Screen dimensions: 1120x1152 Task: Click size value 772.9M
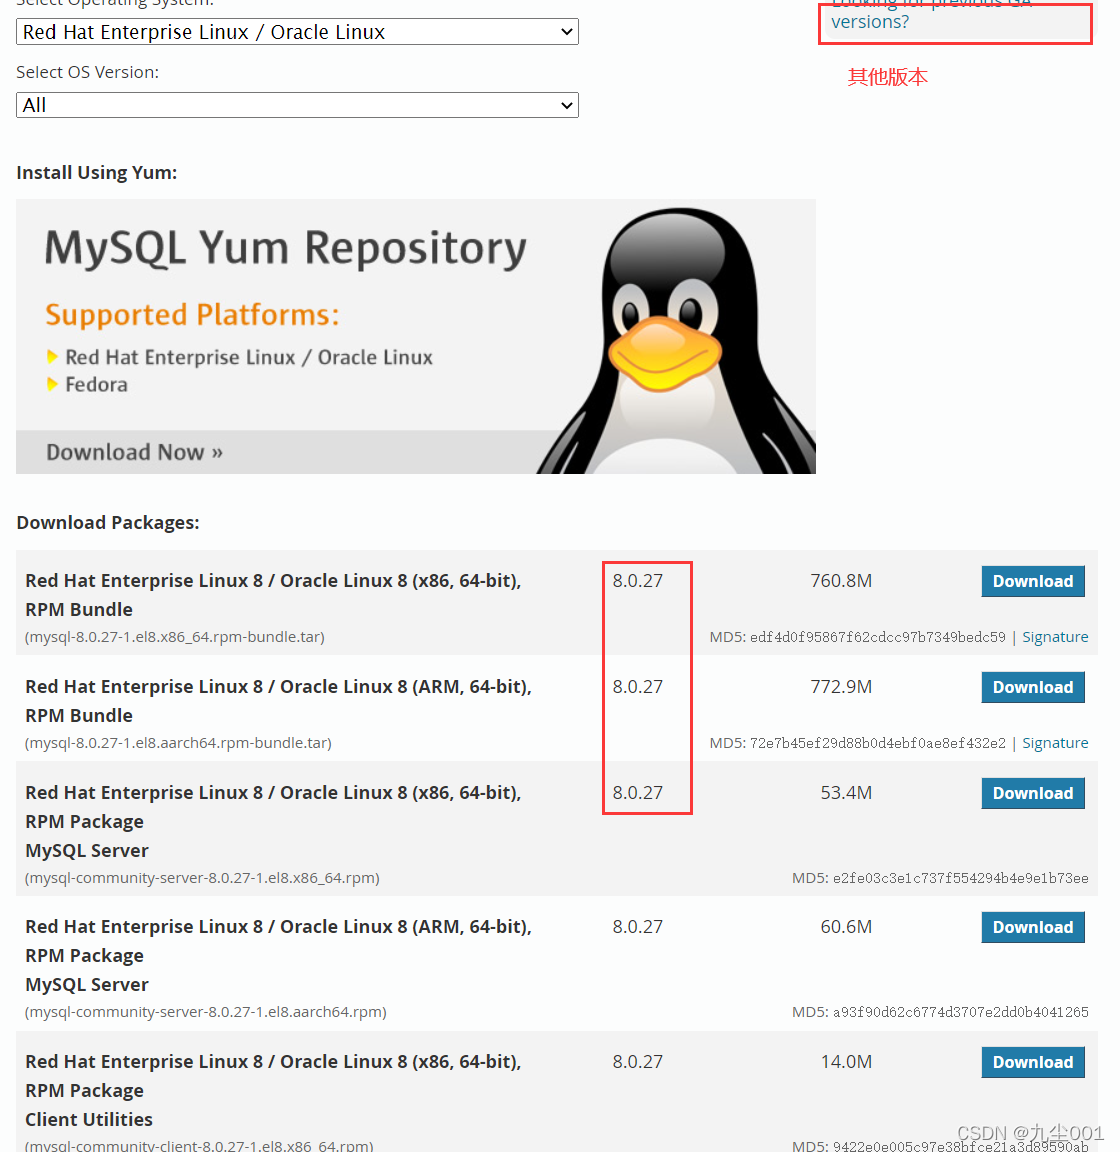(x=841, y=687)
